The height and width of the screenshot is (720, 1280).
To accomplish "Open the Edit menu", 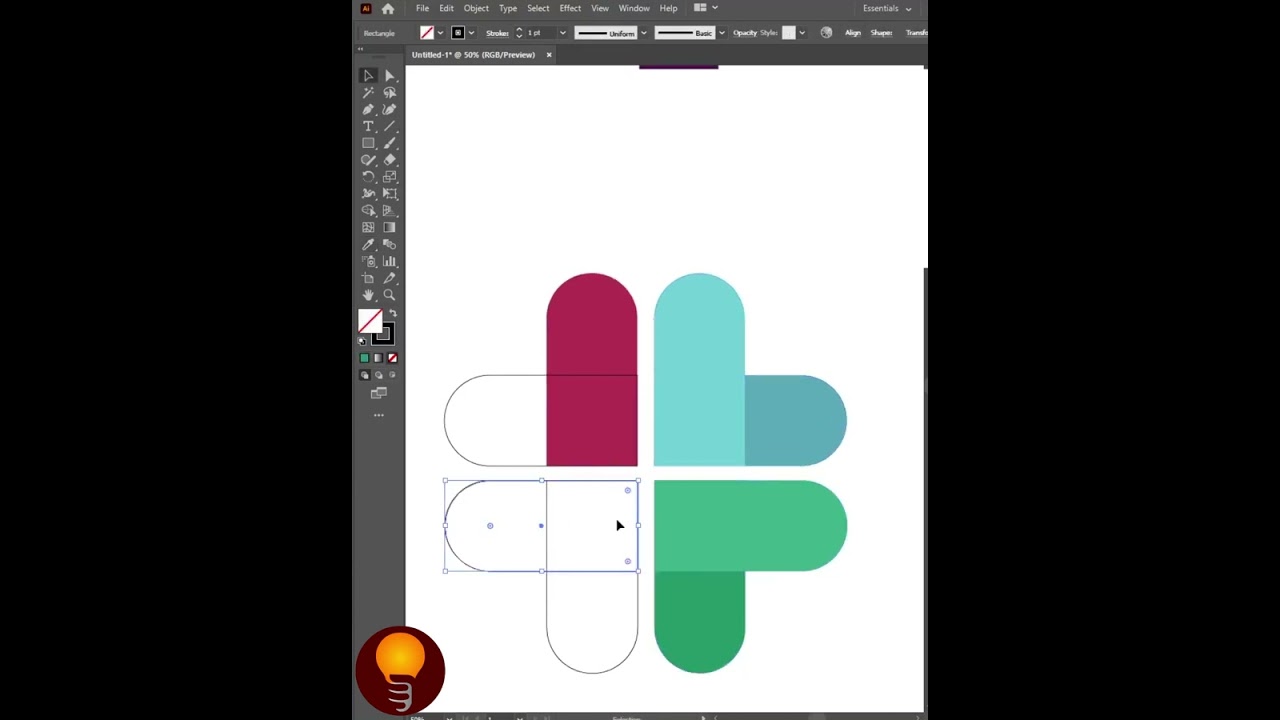I will (446, 8).
